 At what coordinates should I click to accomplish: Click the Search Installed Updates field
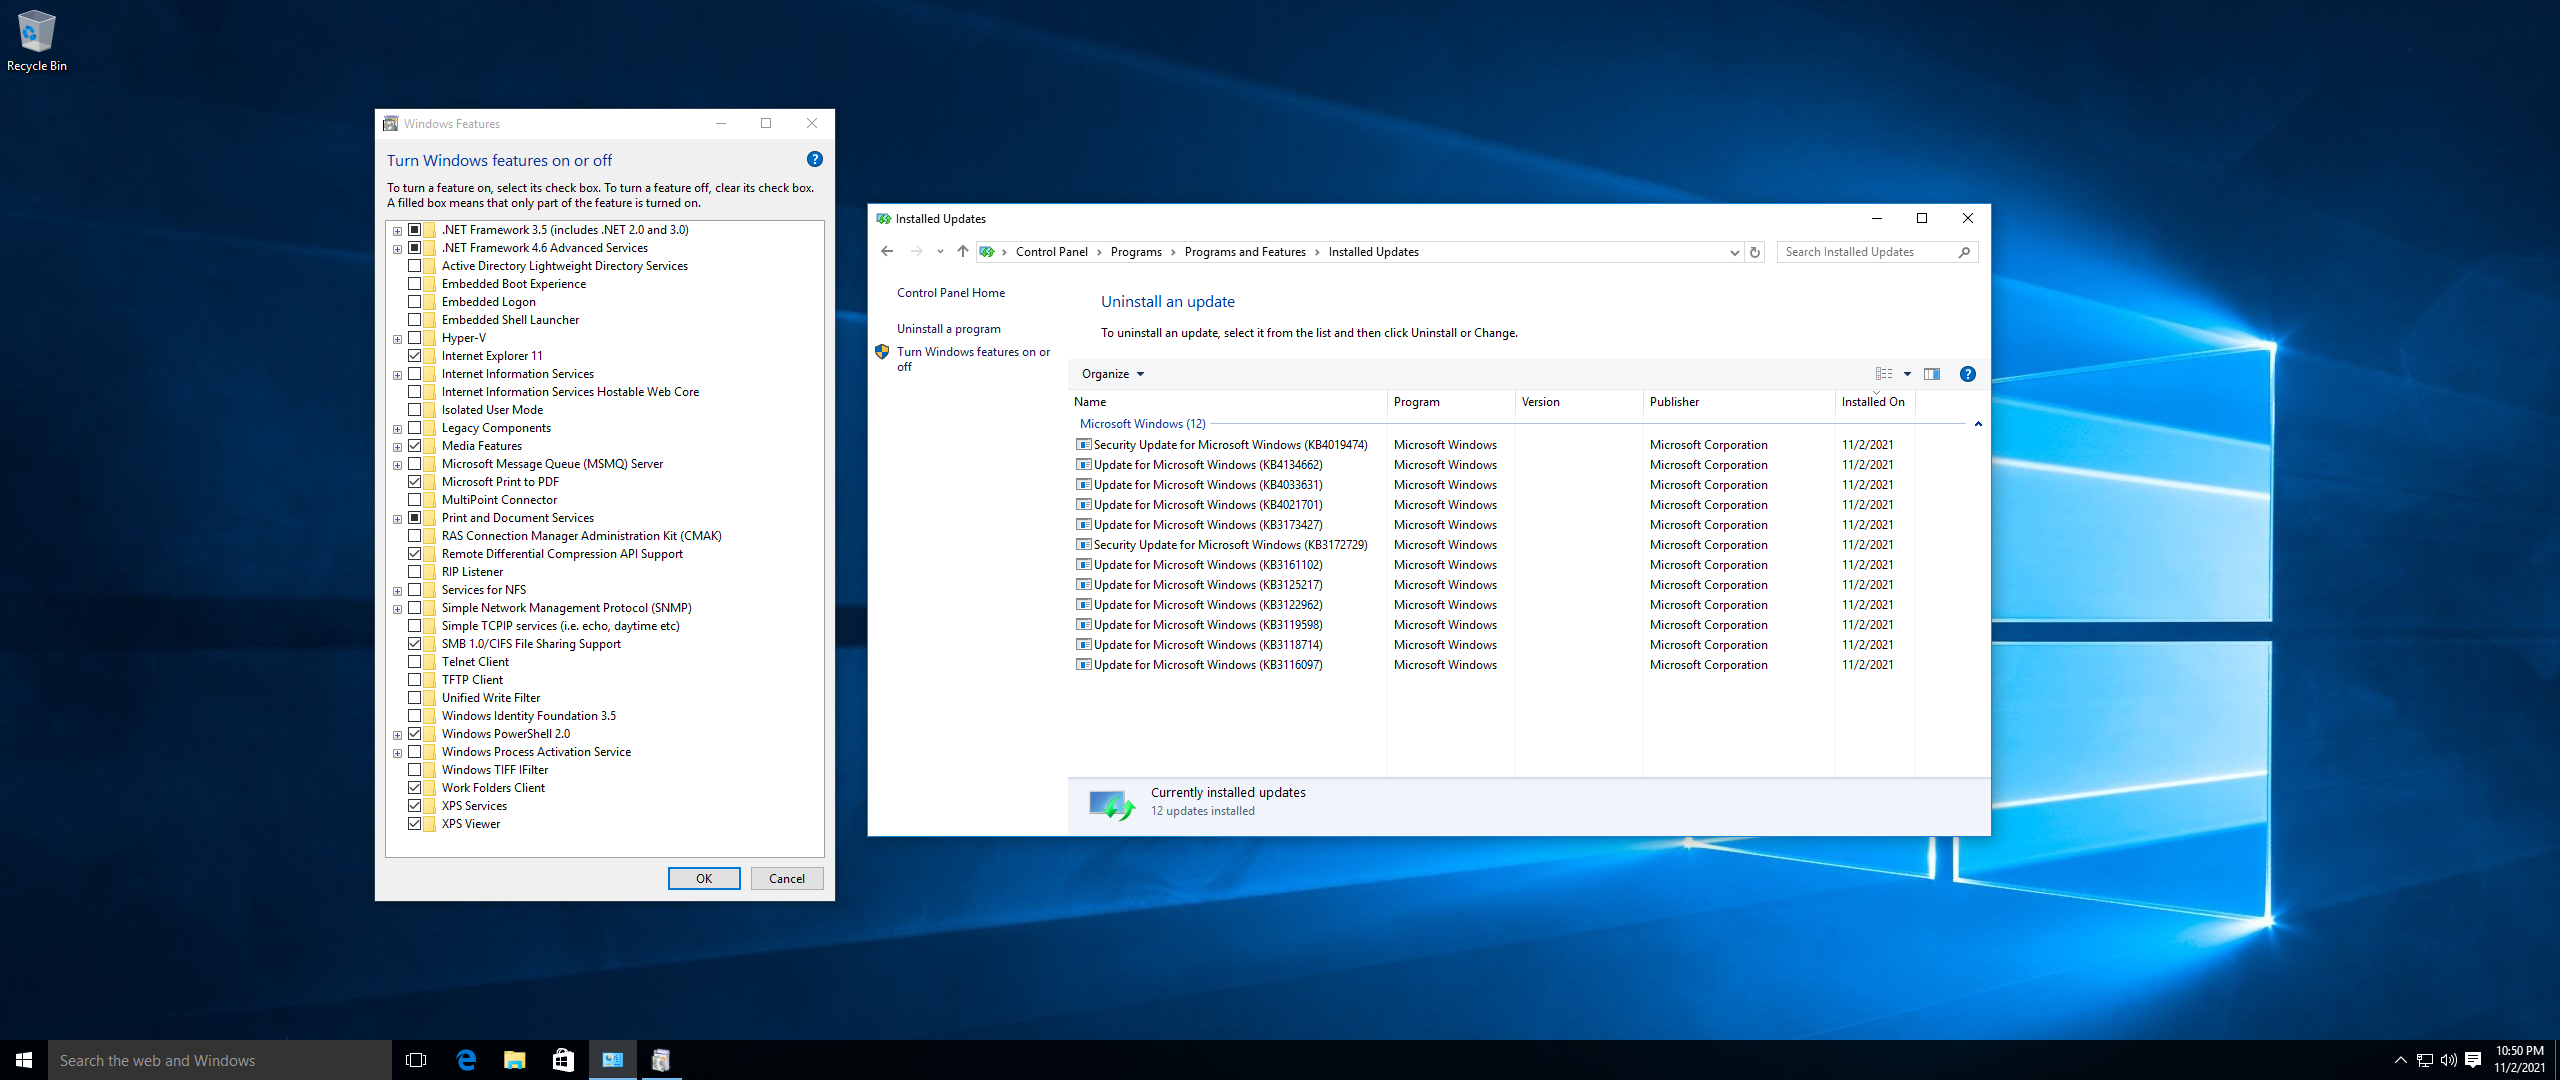click(1868, 252)
